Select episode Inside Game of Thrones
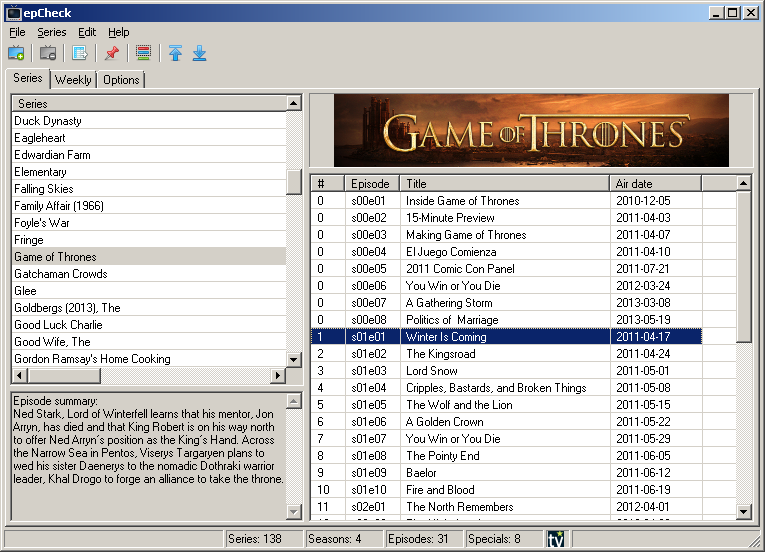 [x=506, y=201]
